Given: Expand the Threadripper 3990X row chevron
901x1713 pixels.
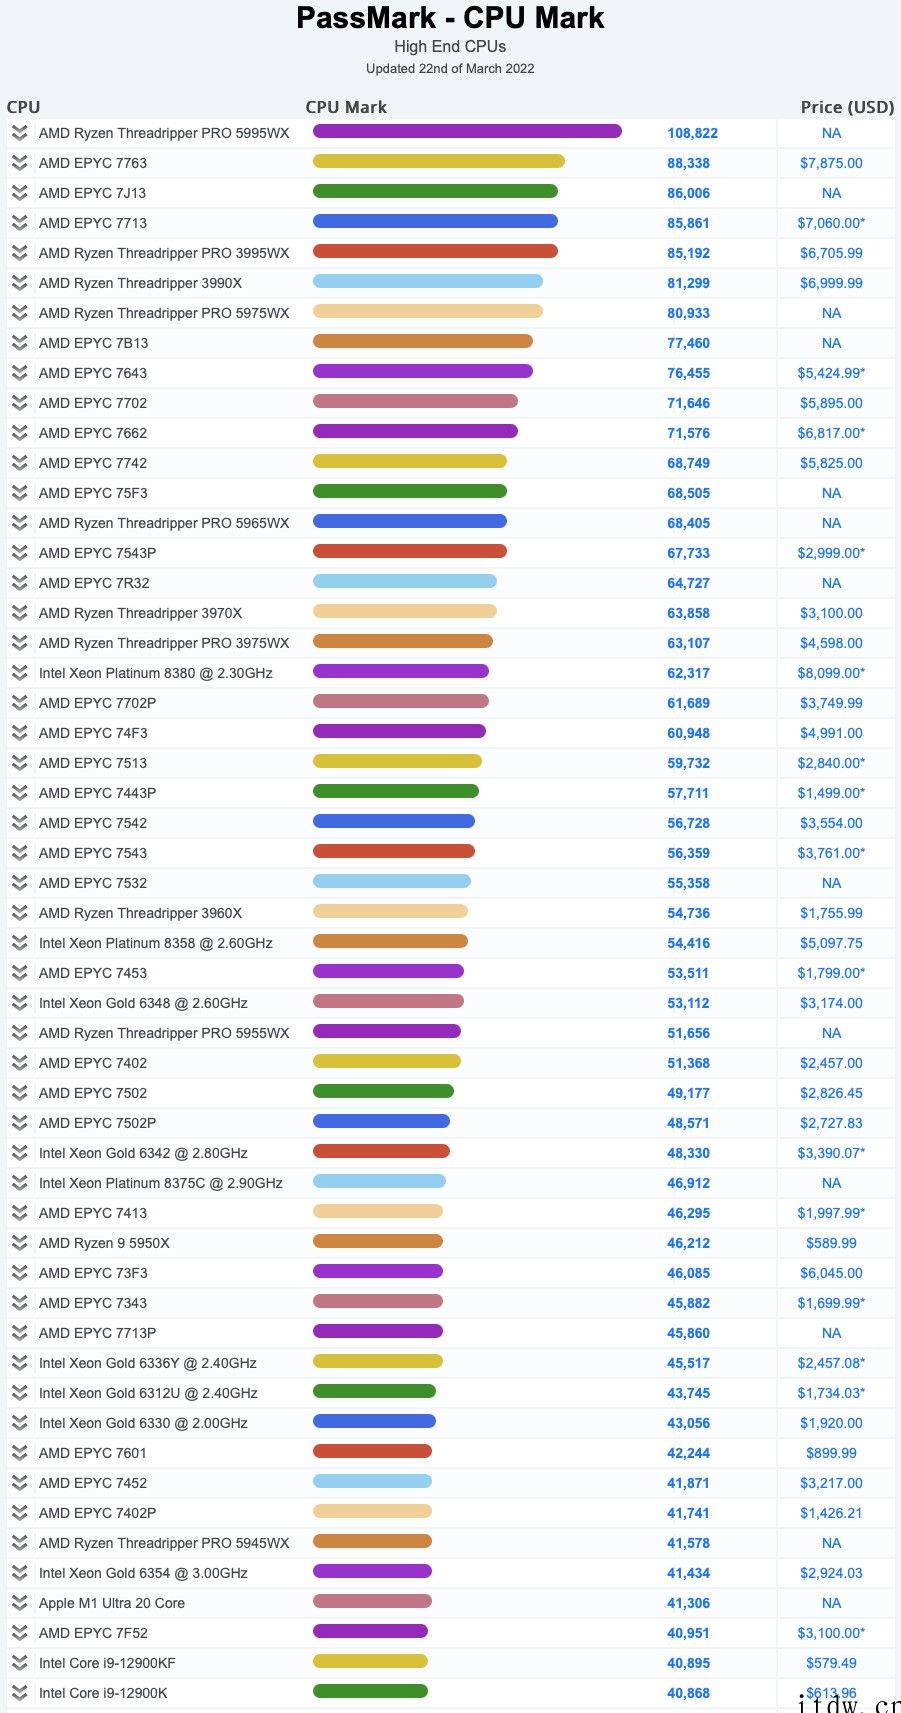Looking at the screenshot, I should coord(19,283).
